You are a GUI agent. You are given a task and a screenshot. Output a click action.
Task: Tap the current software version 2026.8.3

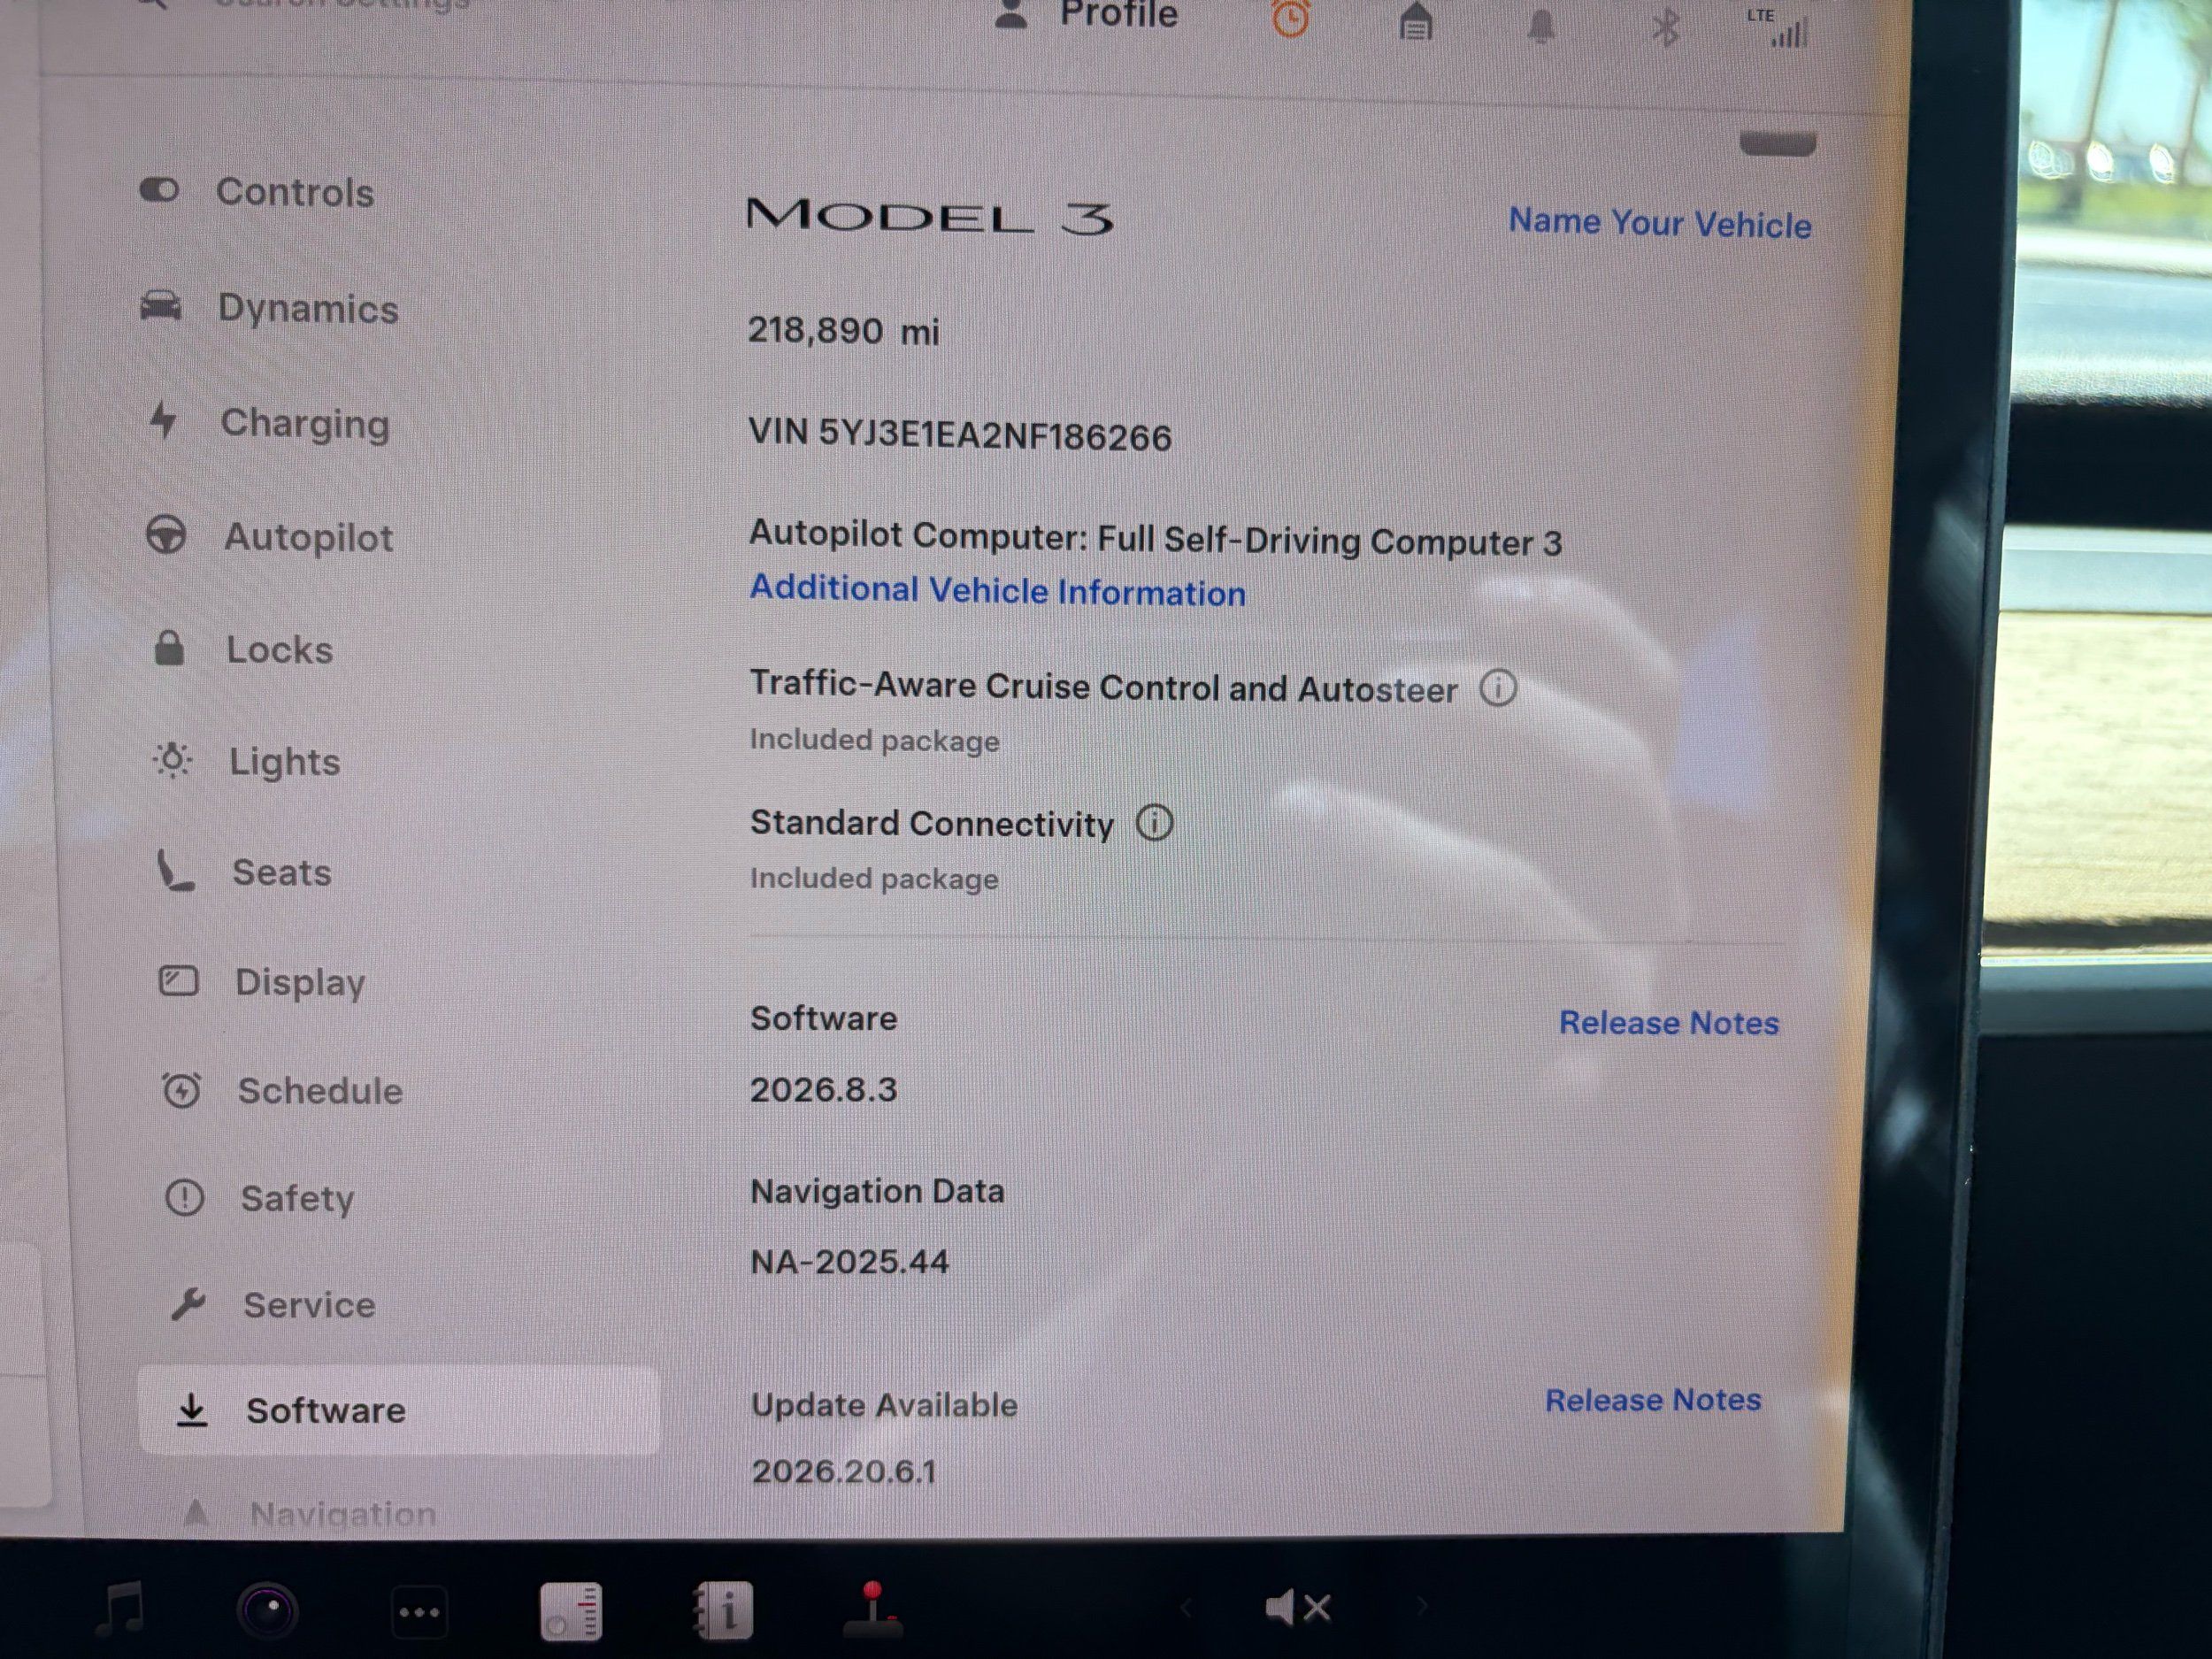(824, 1089)
